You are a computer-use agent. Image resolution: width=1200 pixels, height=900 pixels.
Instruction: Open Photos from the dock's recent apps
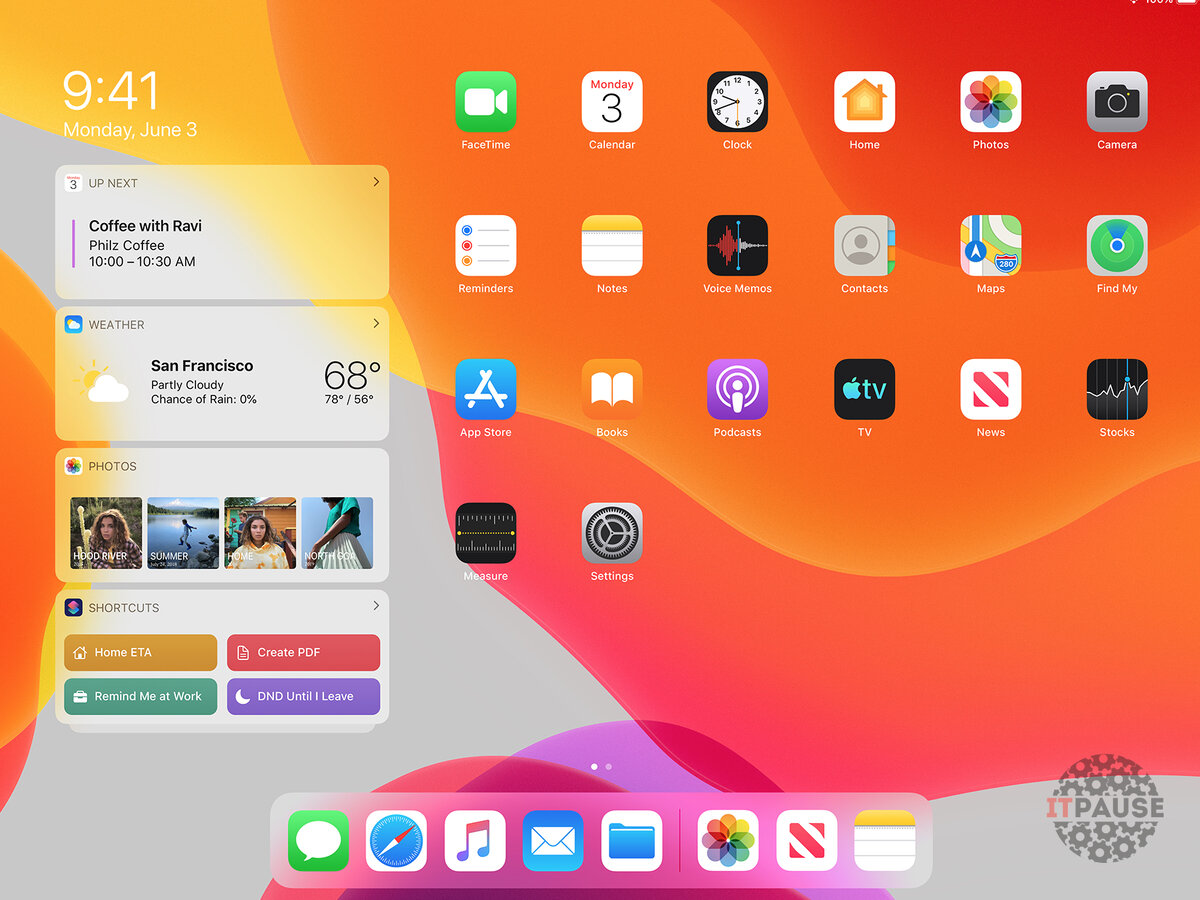pyautogui.click(x=728, y=841)
